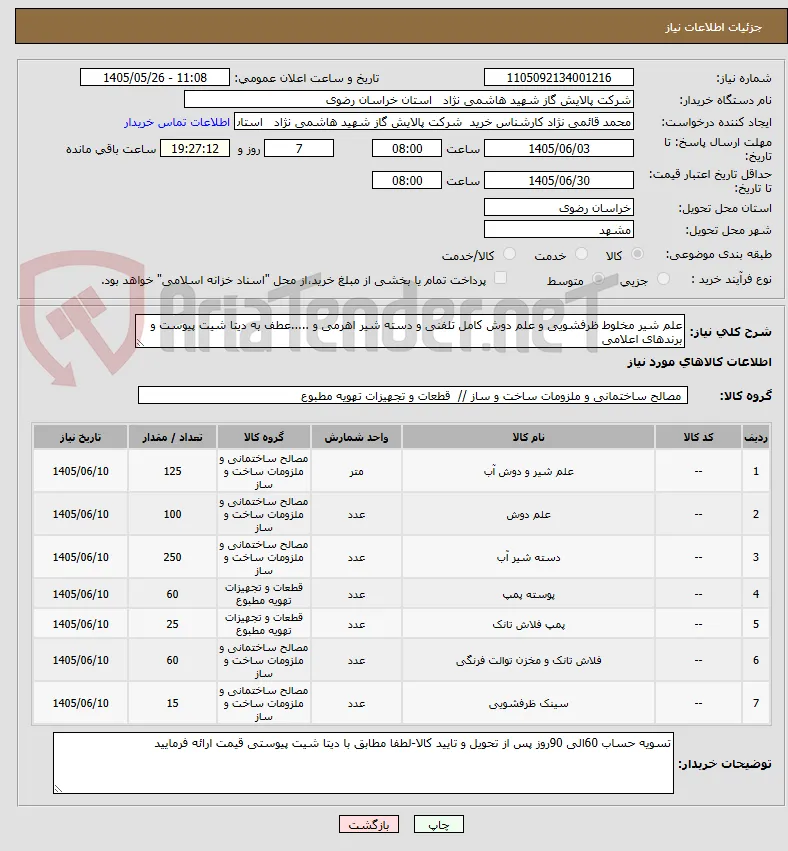The height and width of the screenshot is (851, 788).
Task: Click the price validity hour 08:00 field
Action: click(406, 180)
